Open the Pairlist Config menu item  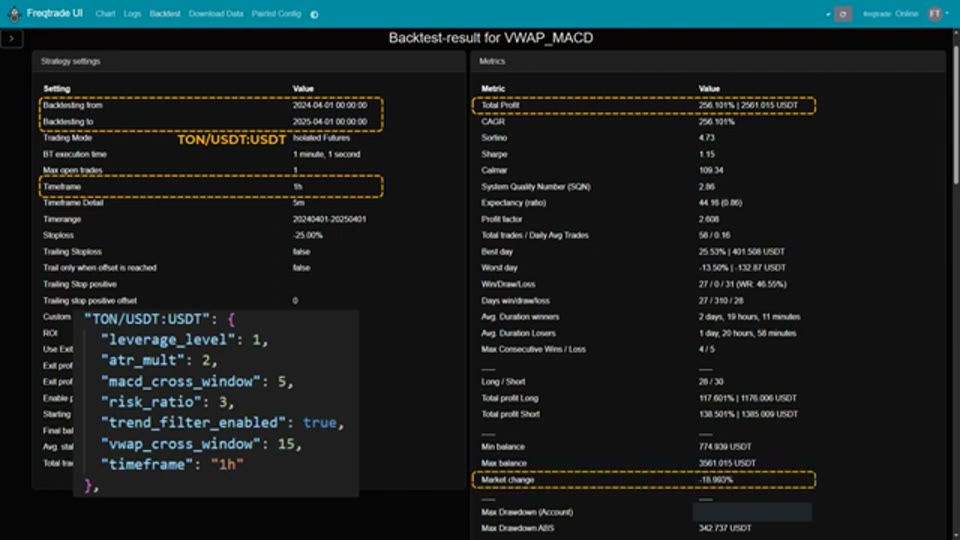point(276,13)
